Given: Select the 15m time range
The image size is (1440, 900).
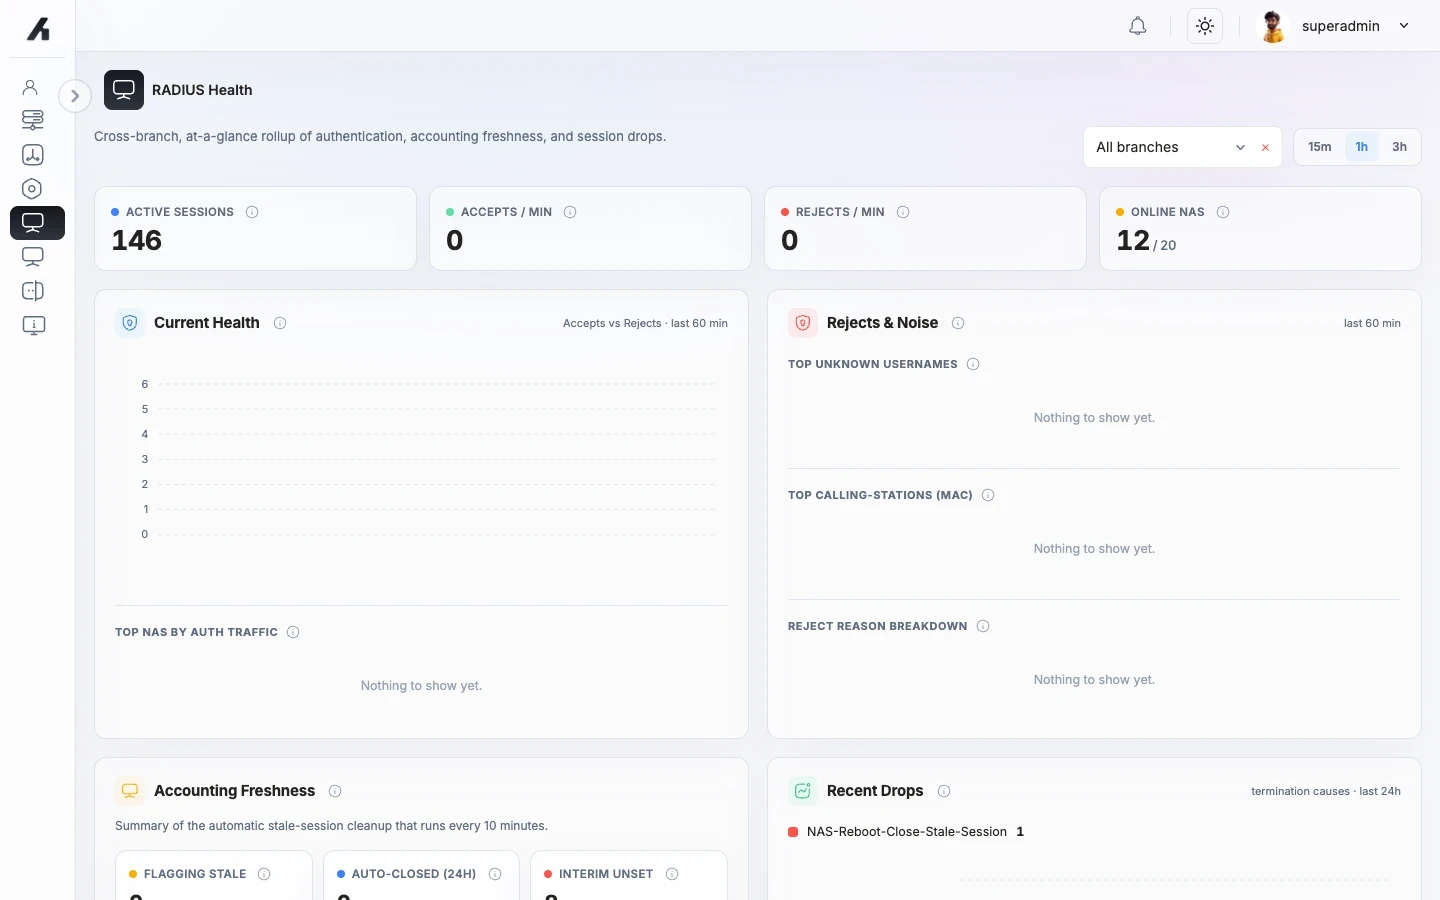Looking at the screenshot, I should click(1320, 147).
